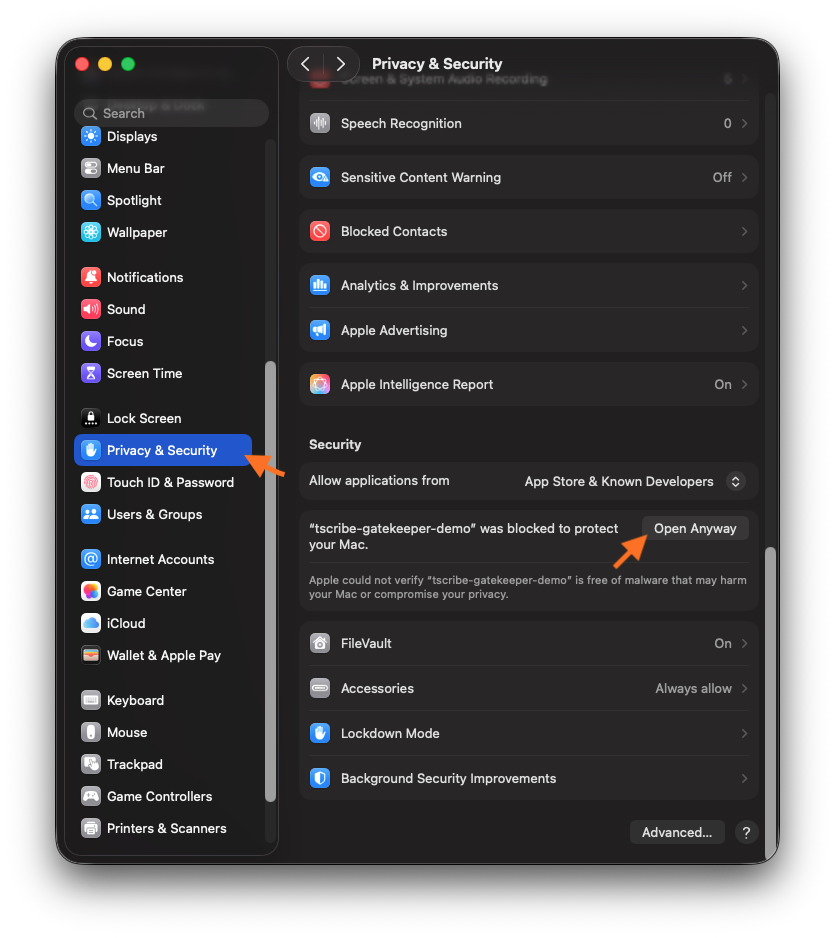Select the Lock Screen sidebar label
This screenshot has width=835, height=938.
pyautogui.click(x=144, y=418)
